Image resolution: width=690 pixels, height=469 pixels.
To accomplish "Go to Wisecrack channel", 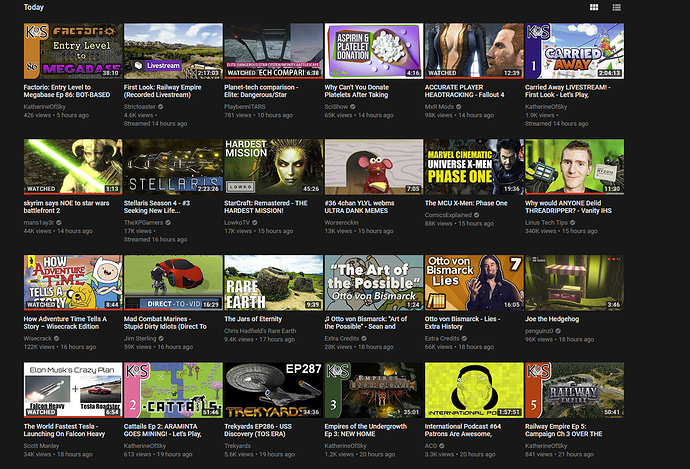I will pos(38,338).
